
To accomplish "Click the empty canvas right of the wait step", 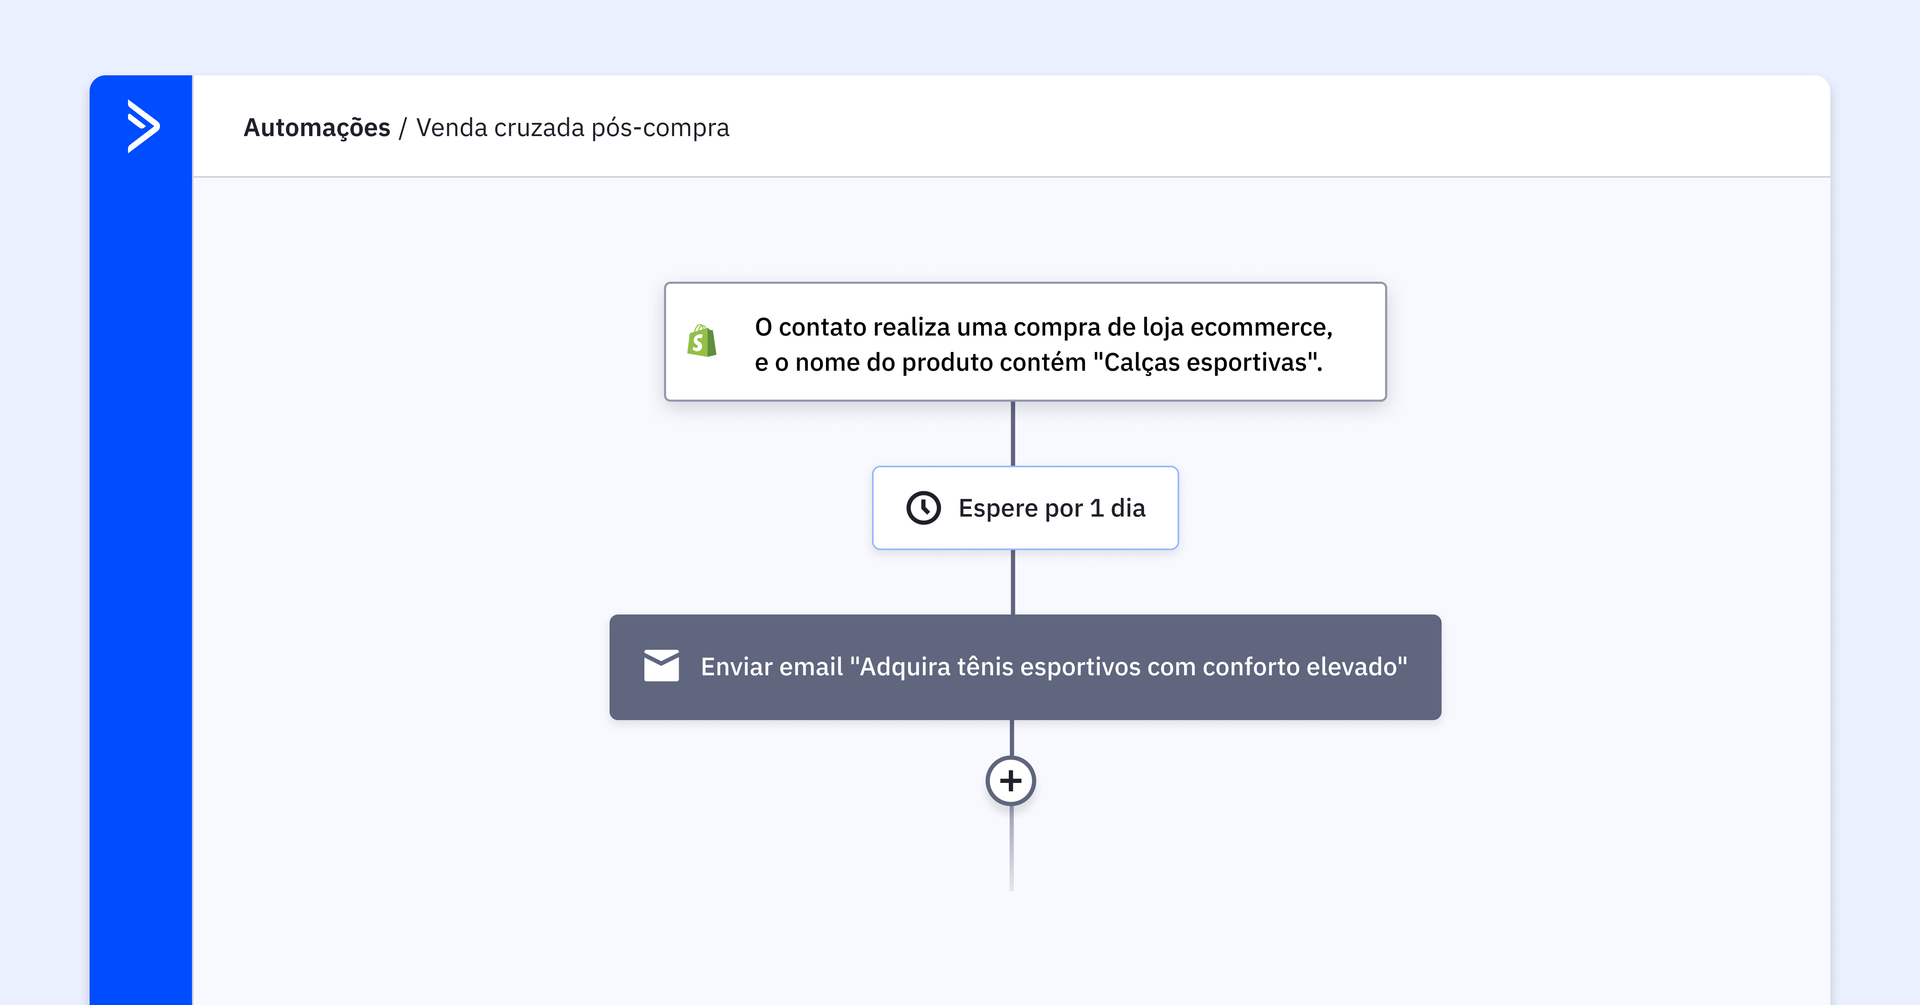I will (1500, 508).
